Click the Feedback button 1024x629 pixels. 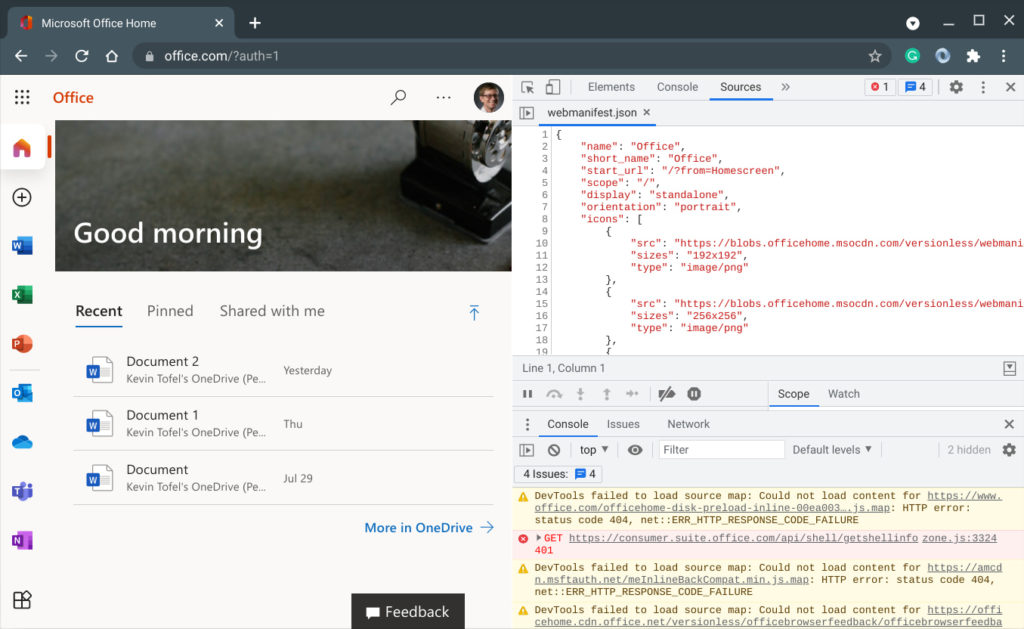click(x=408, y=611)
